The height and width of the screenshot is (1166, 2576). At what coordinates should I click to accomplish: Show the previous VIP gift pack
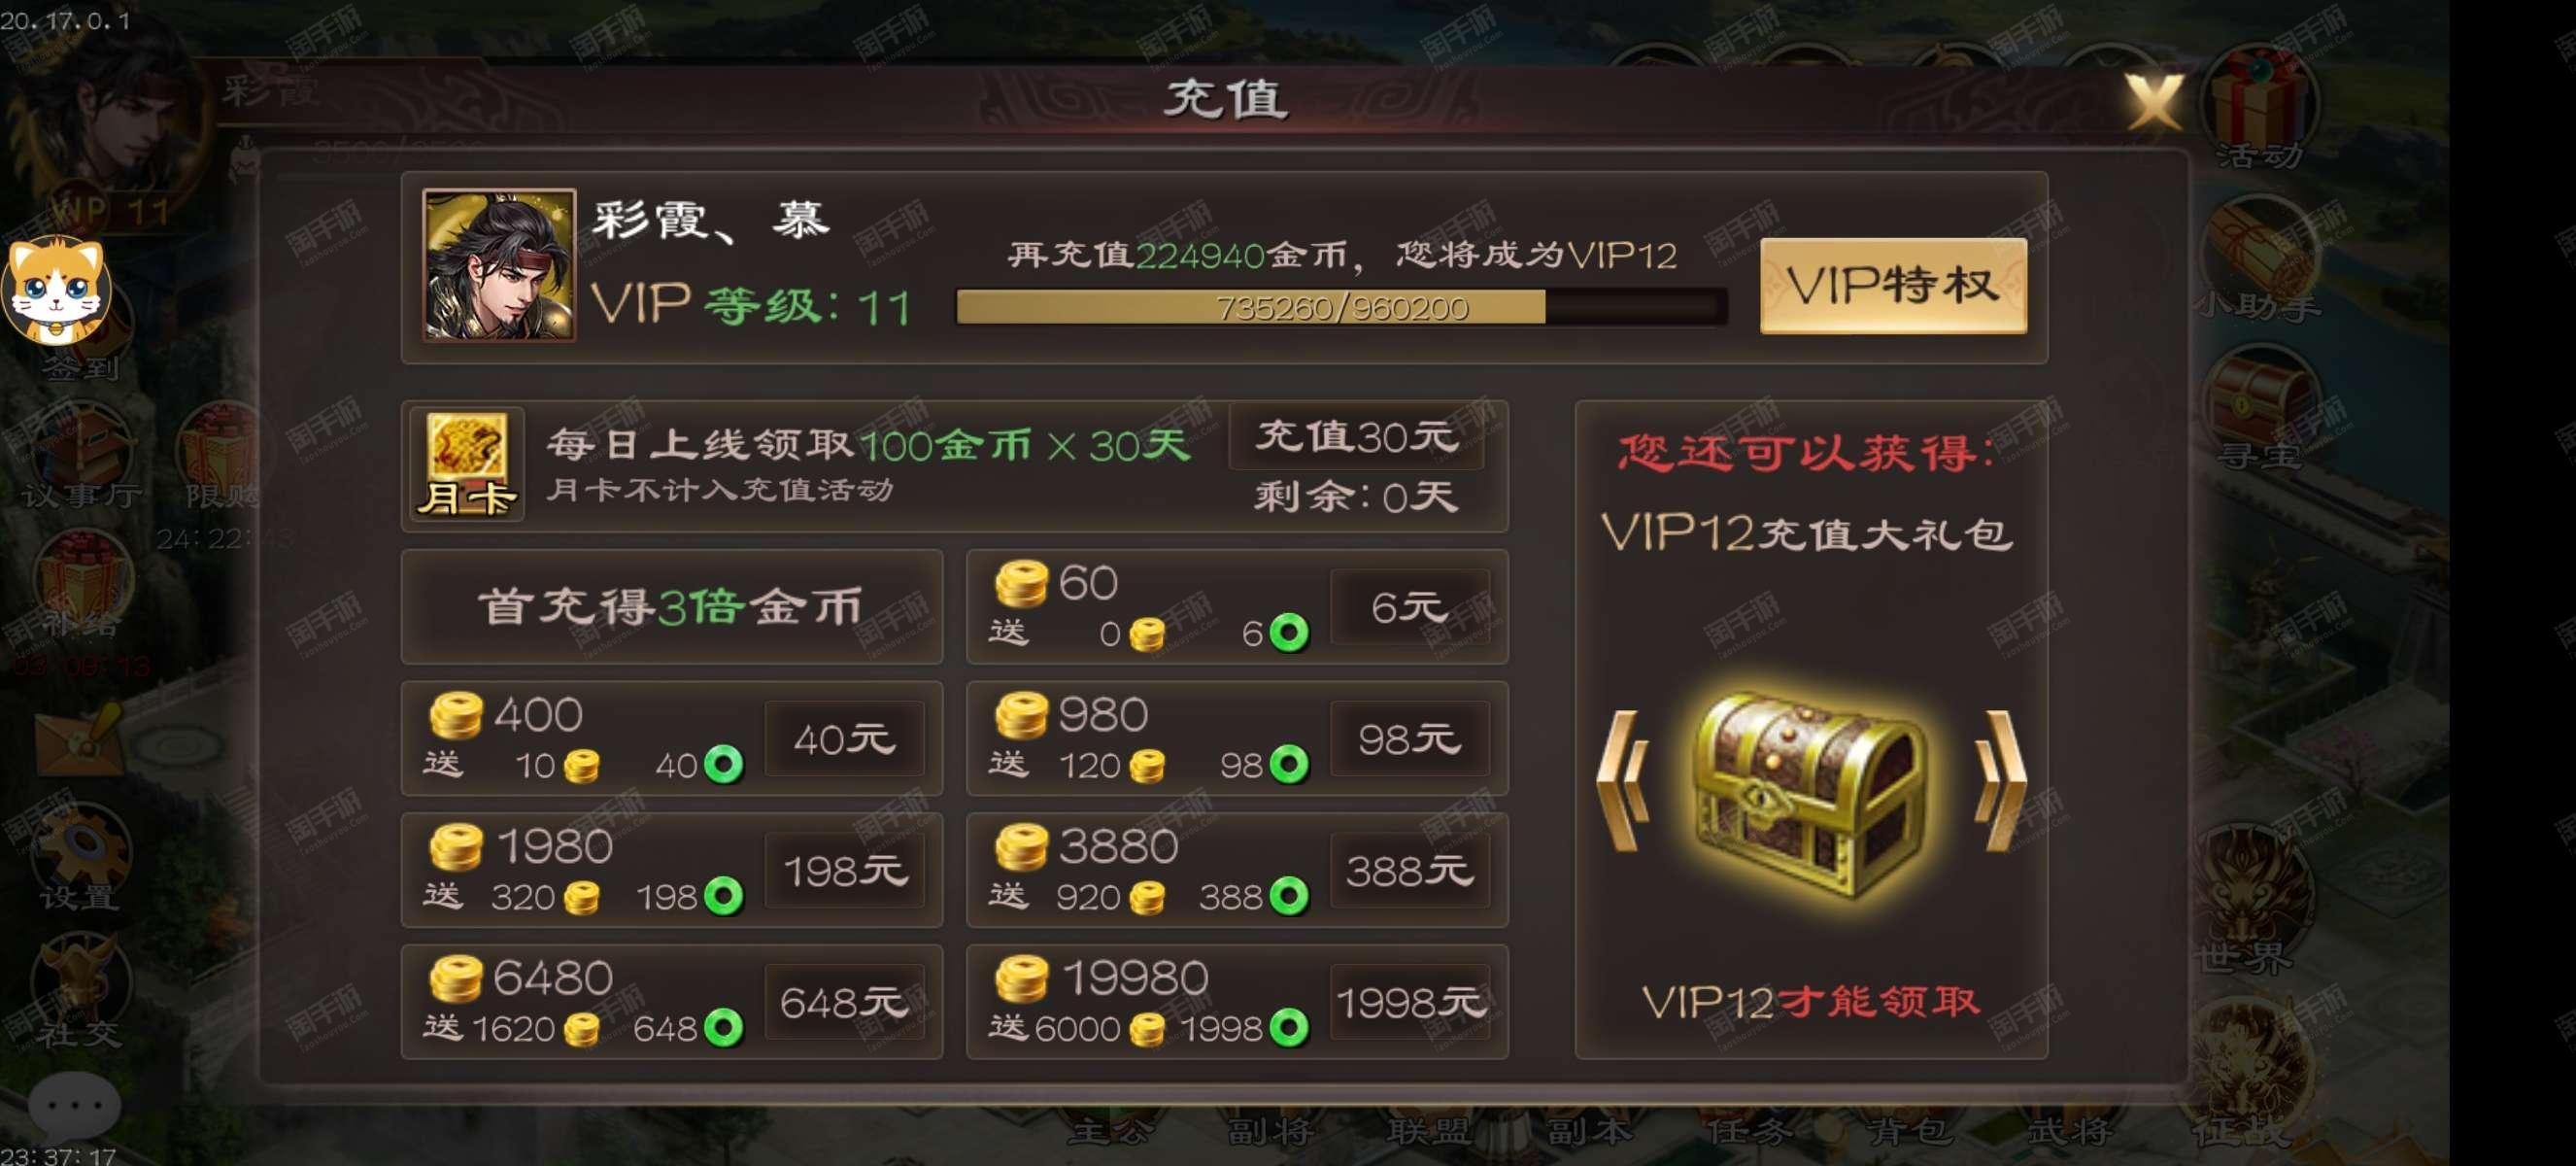pos(1624,781)
